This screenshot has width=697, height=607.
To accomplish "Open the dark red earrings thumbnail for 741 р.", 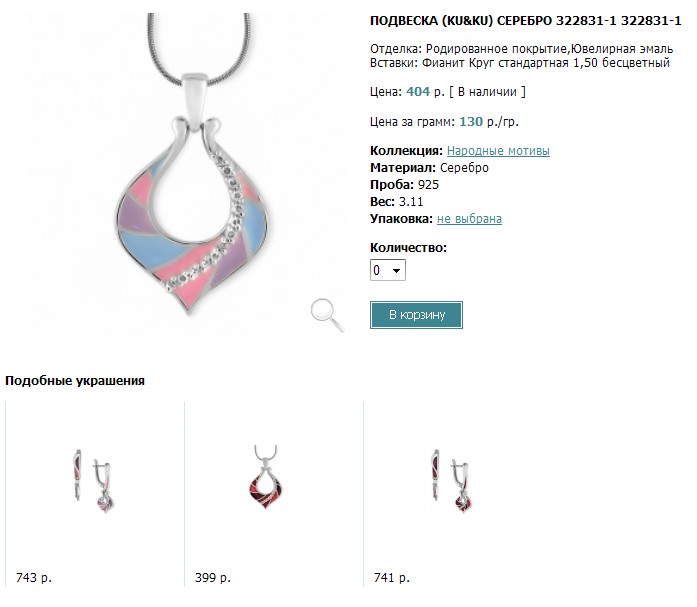I will (452, 481).
